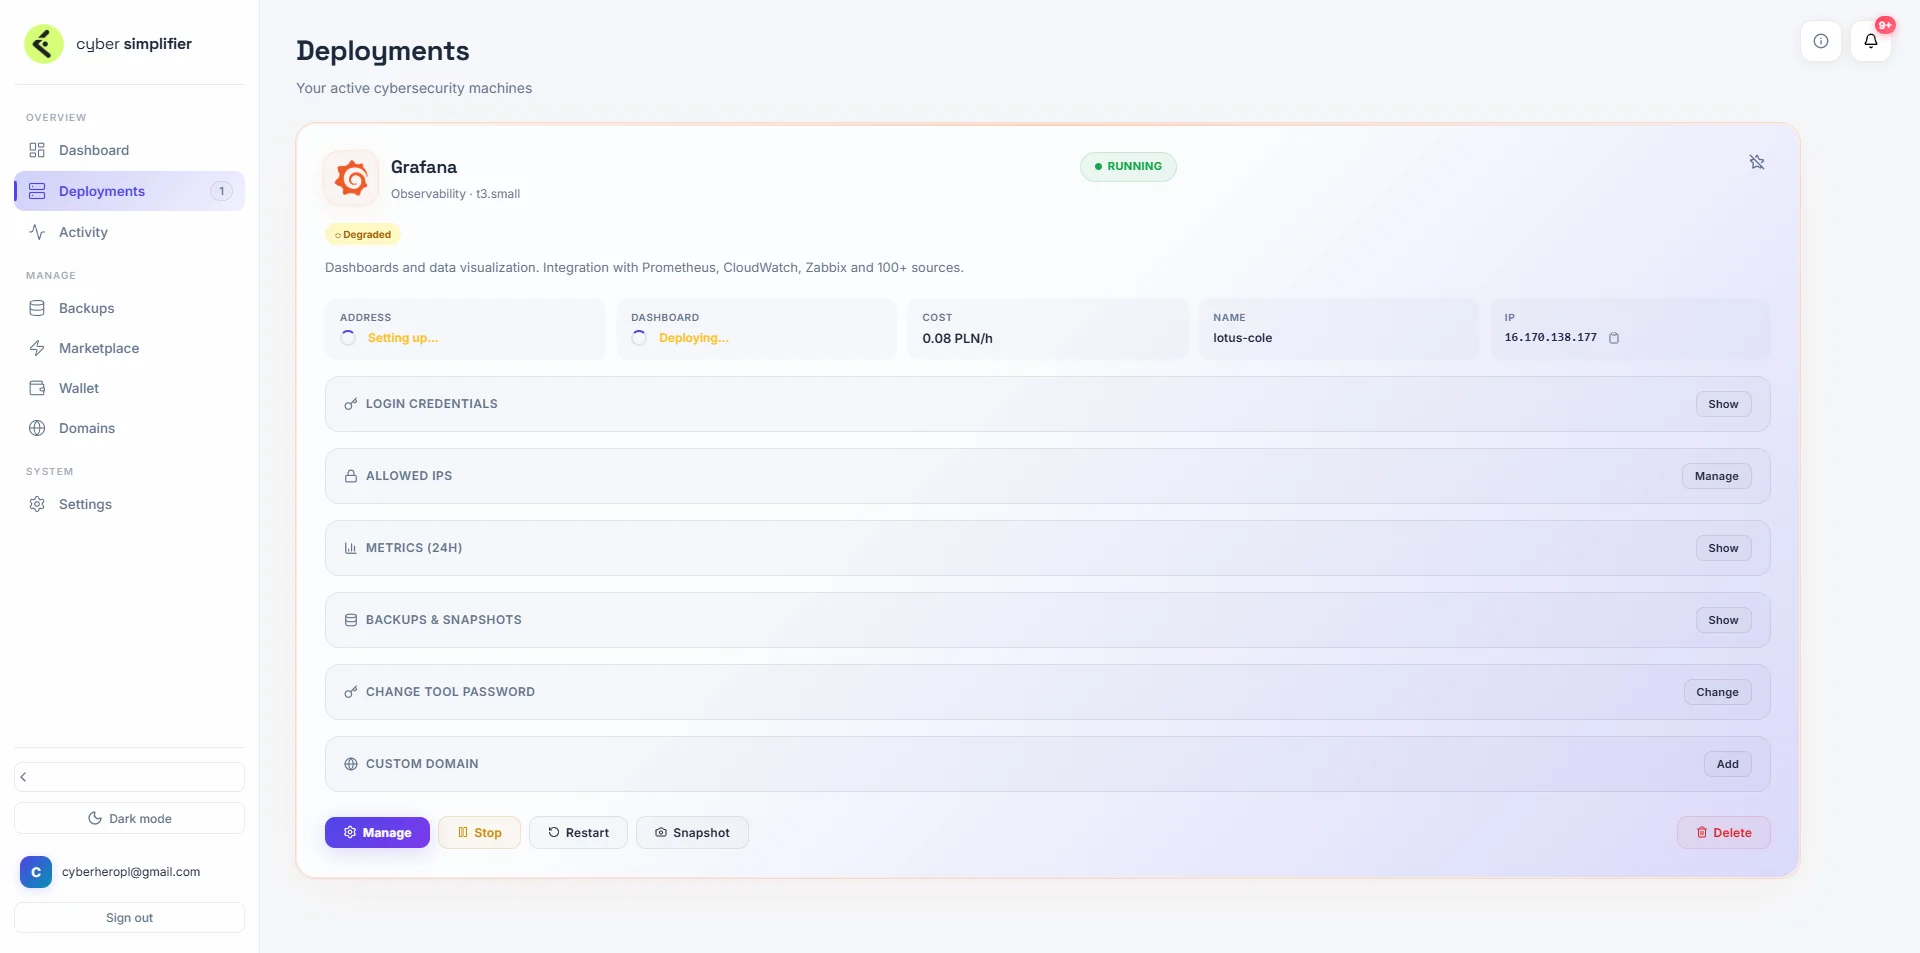Click the cyber simplifier logo icon

tap(44, 44)
